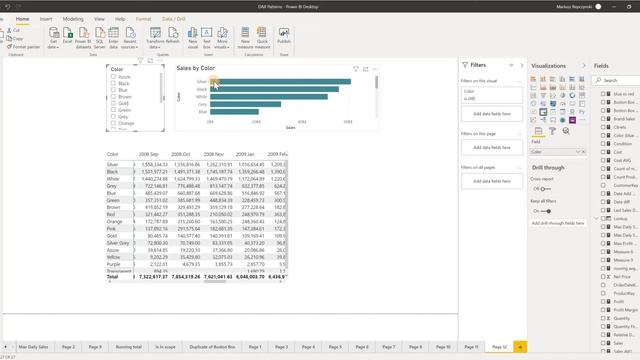The height and width of the screenshot is (360, 640).
Task: Create a New measure
Action: point(245,38)
